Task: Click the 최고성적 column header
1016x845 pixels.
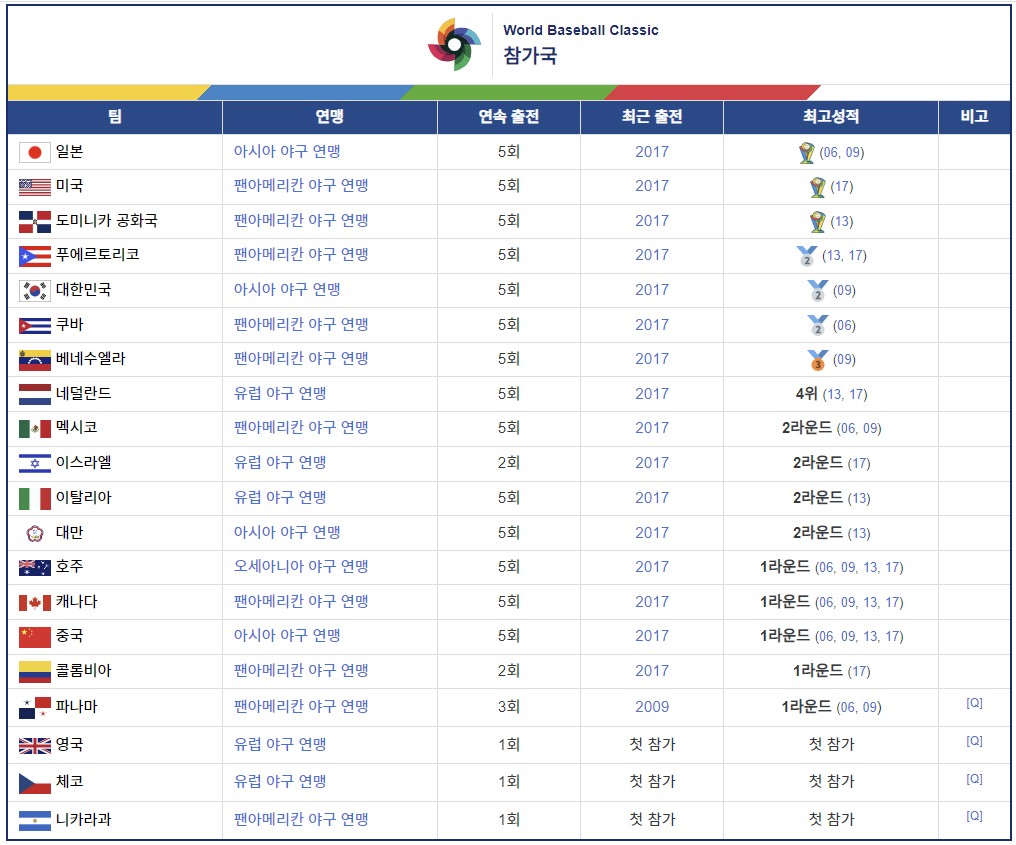Action: 831,117
